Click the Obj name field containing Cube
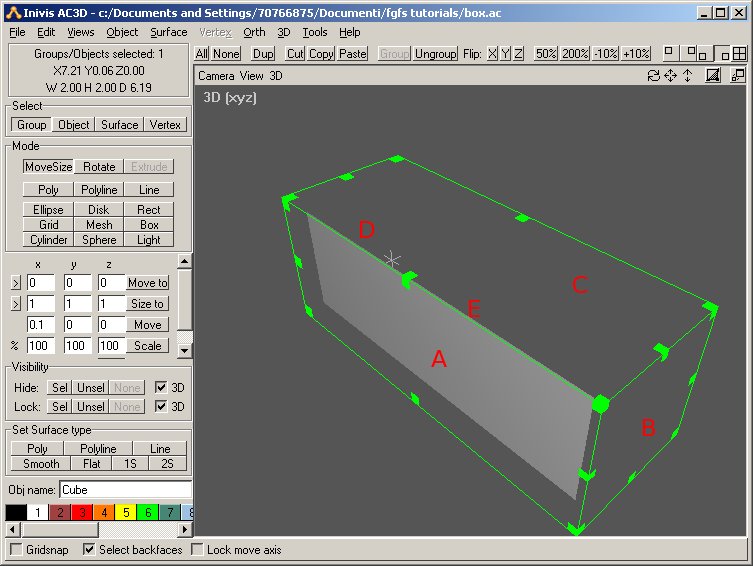 (125, 490)
